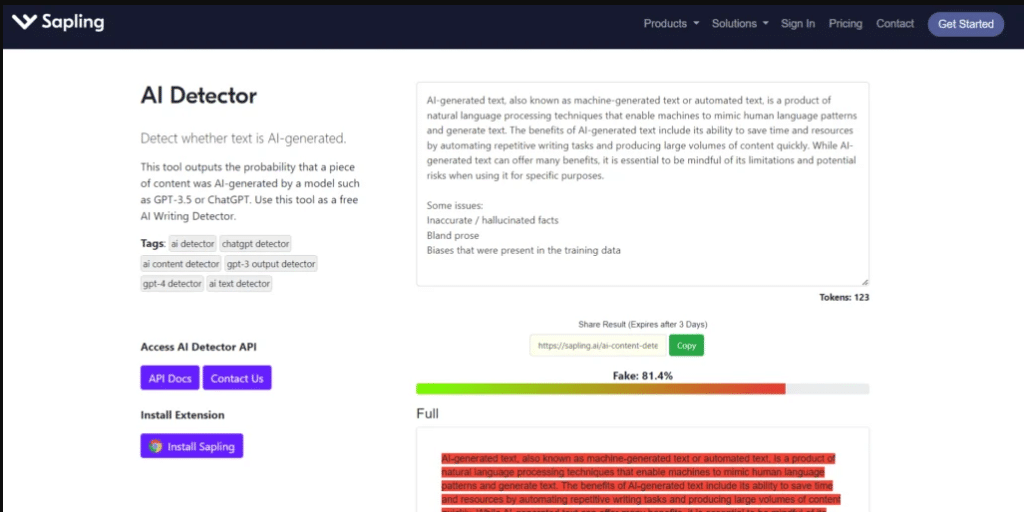
Task: Click the 'Install Extension' heading
Action: (x=182, y=415)
